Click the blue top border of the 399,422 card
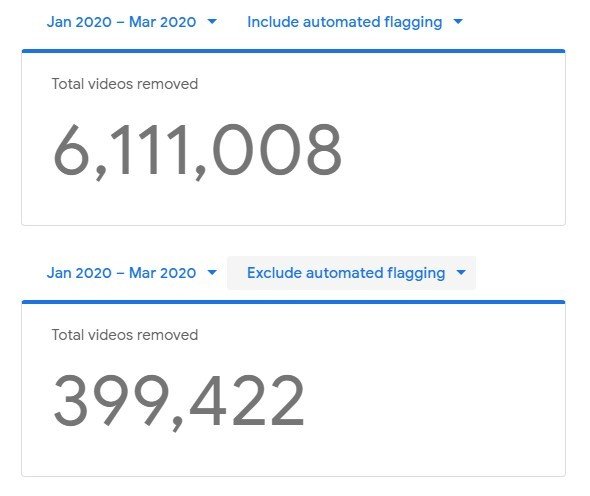 (x=293, y=302)
